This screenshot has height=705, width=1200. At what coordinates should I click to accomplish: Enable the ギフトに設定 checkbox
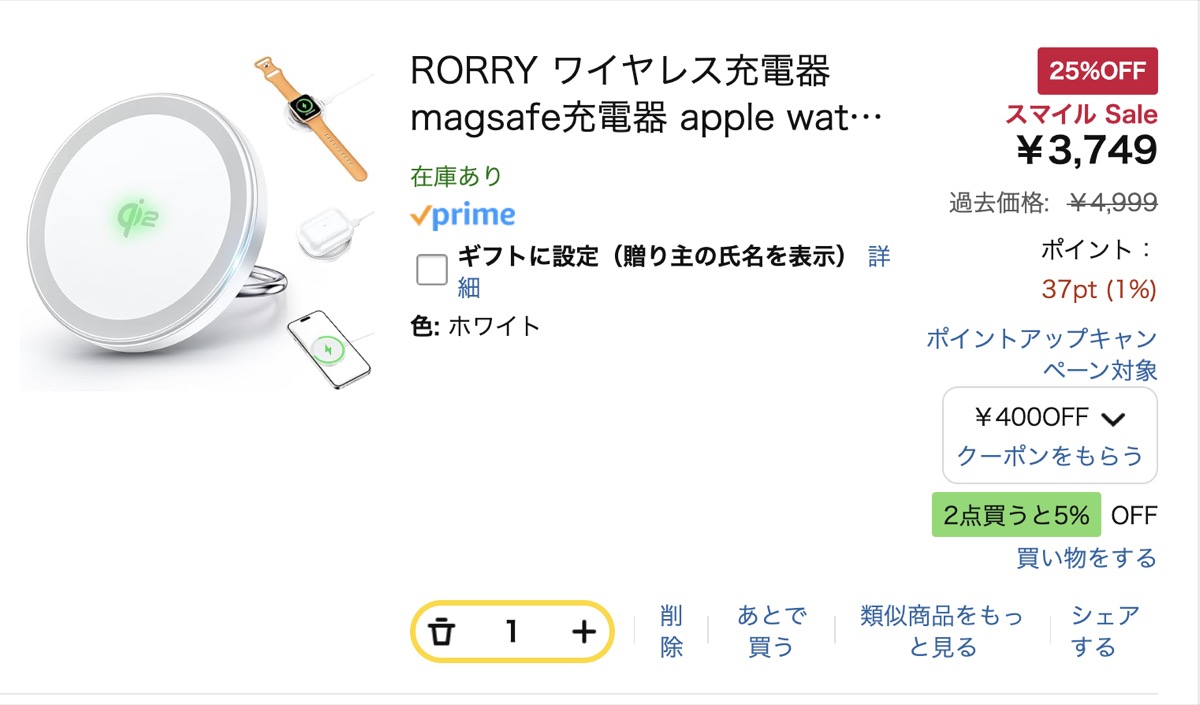click(432, 269)
